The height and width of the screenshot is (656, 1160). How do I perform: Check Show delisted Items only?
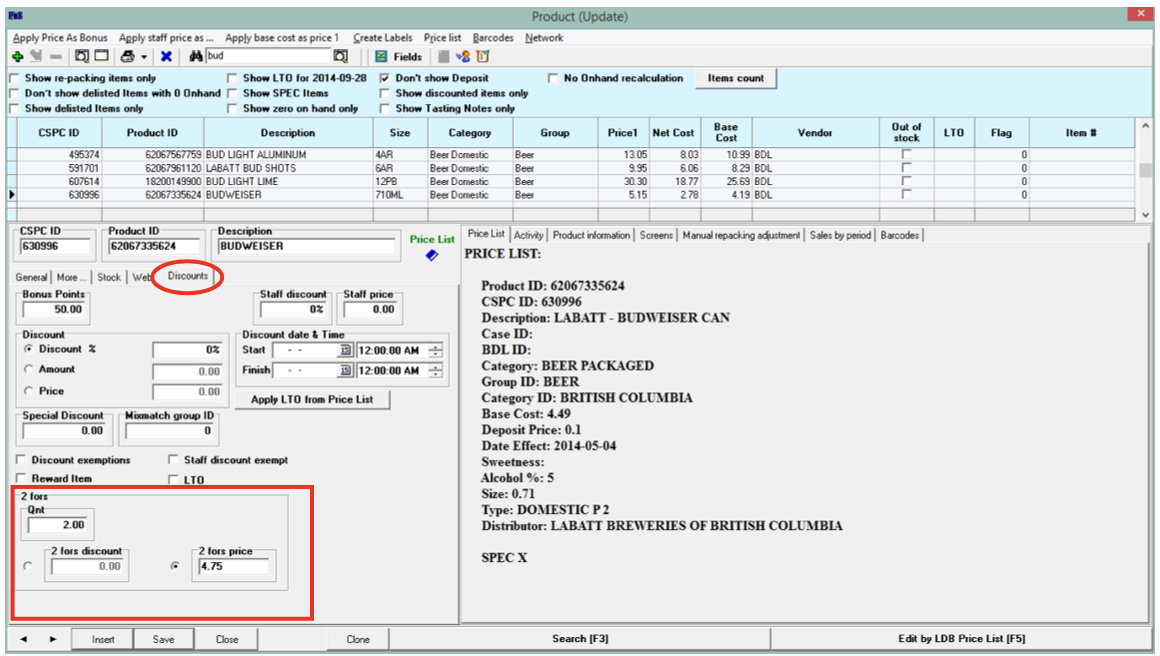14,108
